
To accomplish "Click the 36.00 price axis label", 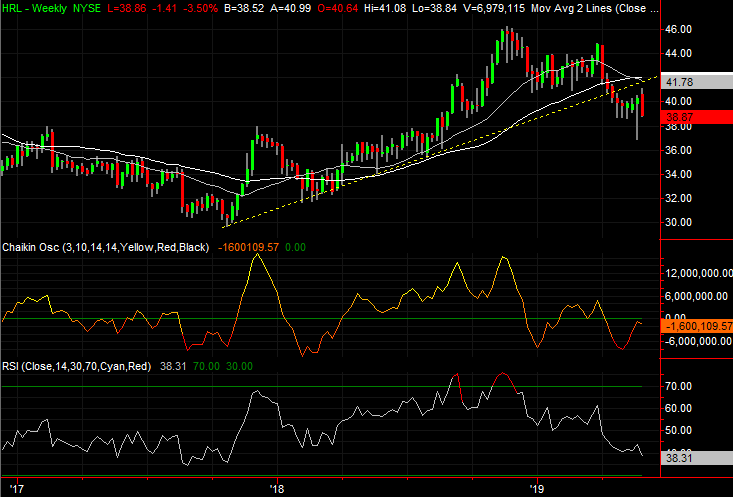I will coord(679,150).
